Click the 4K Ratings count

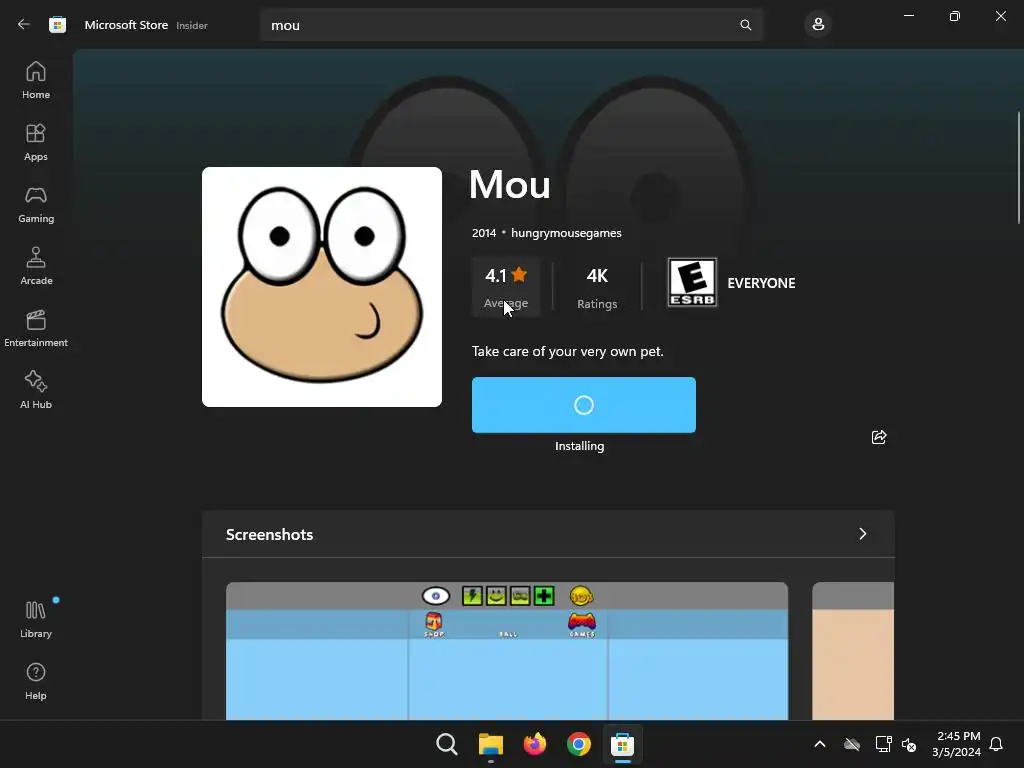coord(597,287)
